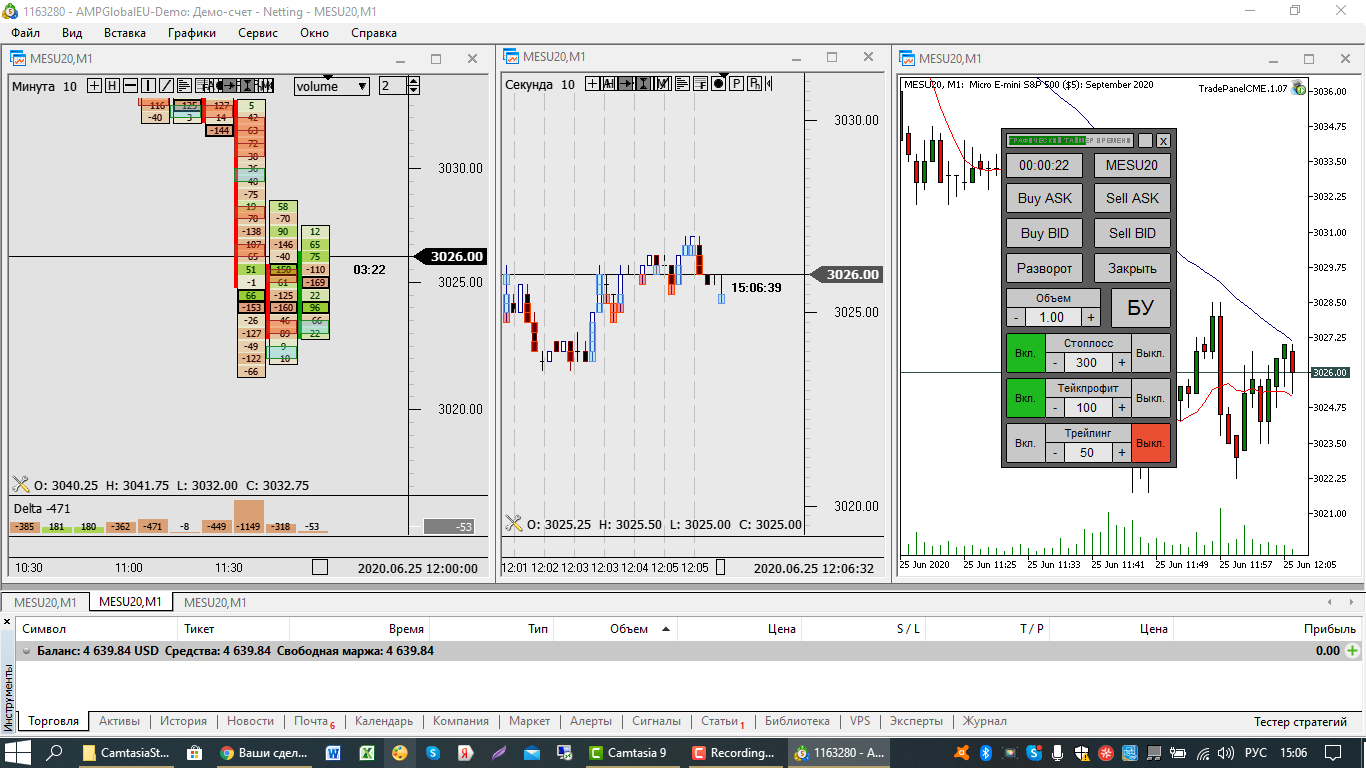Viewport: 1366px width, 768px height.
Task: Decrease Тейкпрофит value with minus button
Action: click(1054, 407)
